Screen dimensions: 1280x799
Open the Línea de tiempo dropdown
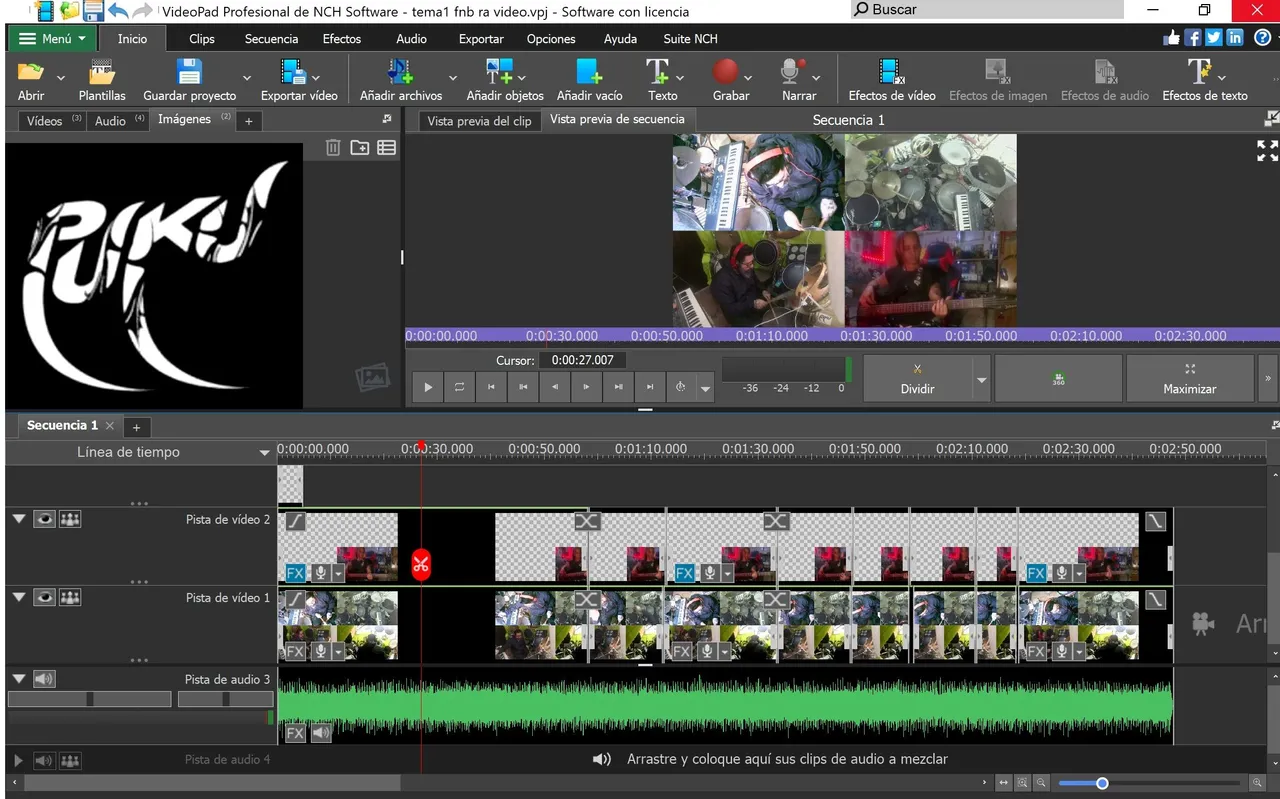[x=264, y=453]
